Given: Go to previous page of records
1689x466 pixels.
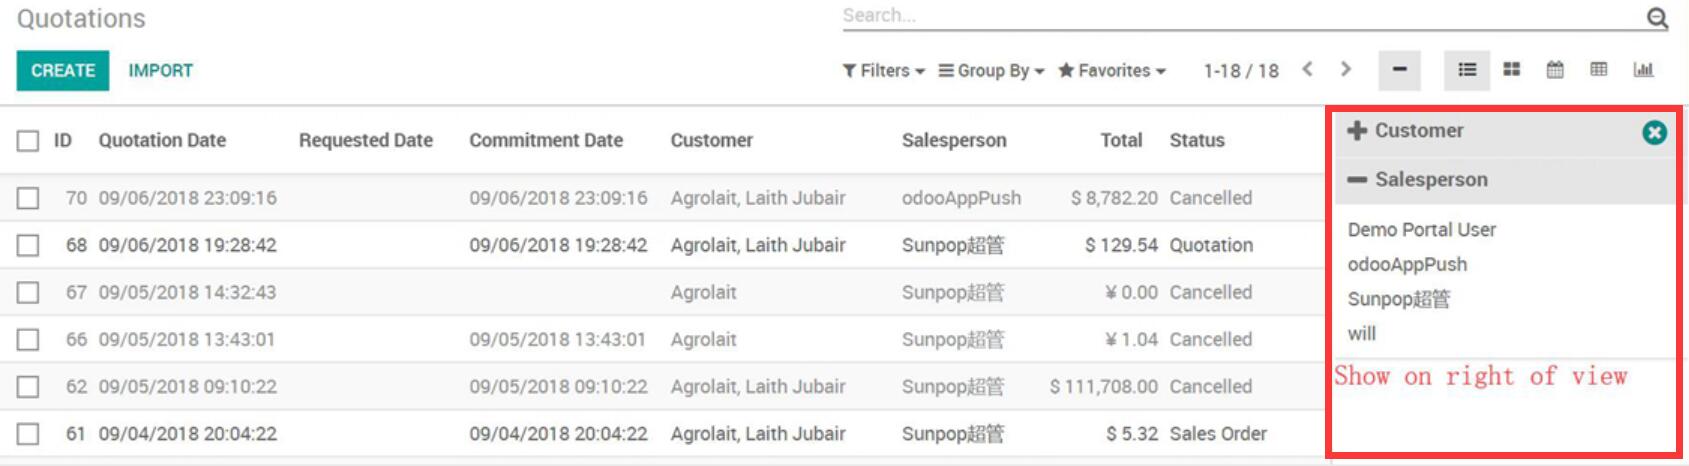Looking at the screenshot, I should (1307, 69).
